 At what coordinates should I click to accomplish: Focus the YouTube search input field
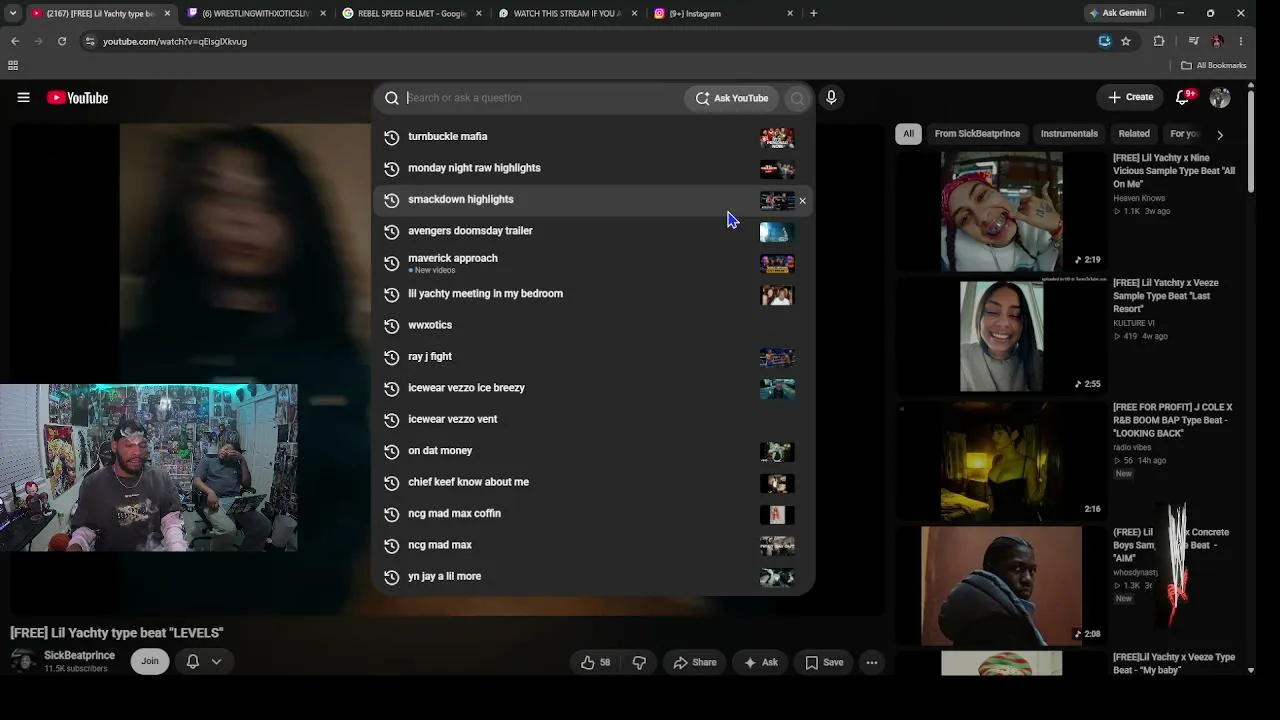coord(540,98)
